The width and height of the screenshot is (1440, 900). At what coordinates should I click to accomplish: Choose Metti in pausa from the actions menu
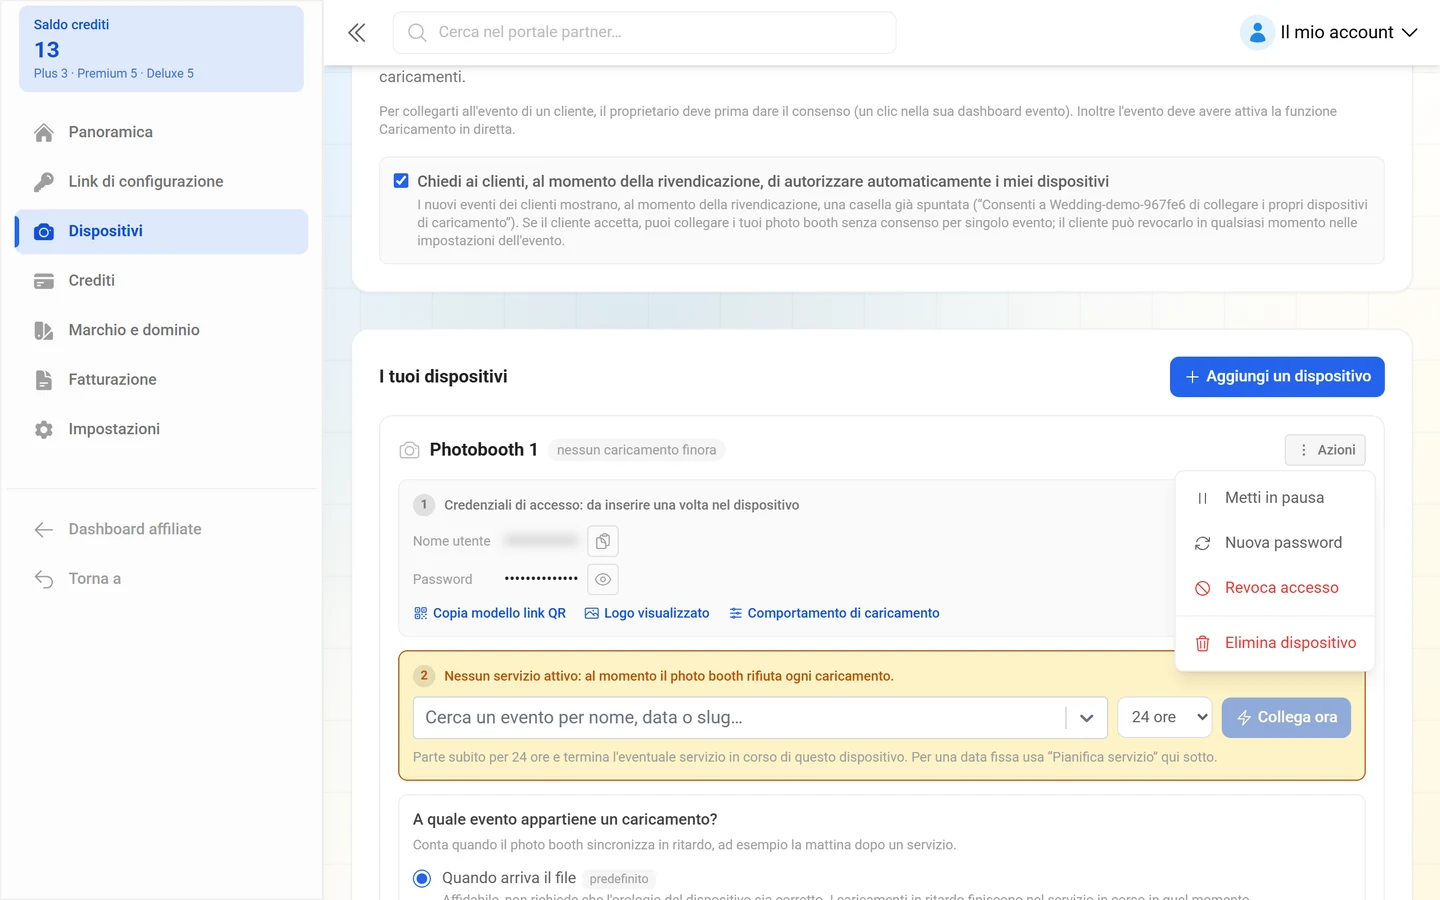(x=1275, y=498)
